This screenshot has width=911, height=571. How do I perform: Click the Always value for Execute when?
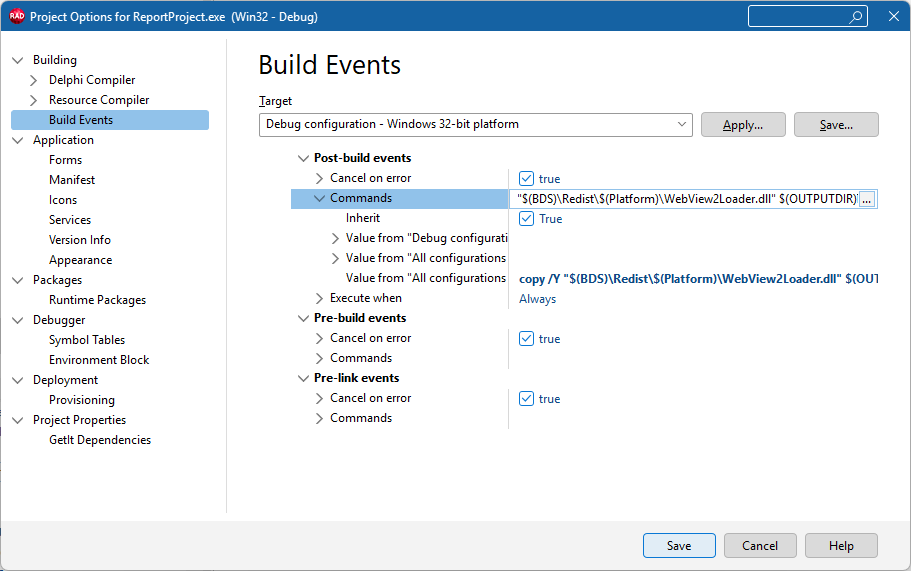[537, 299]
